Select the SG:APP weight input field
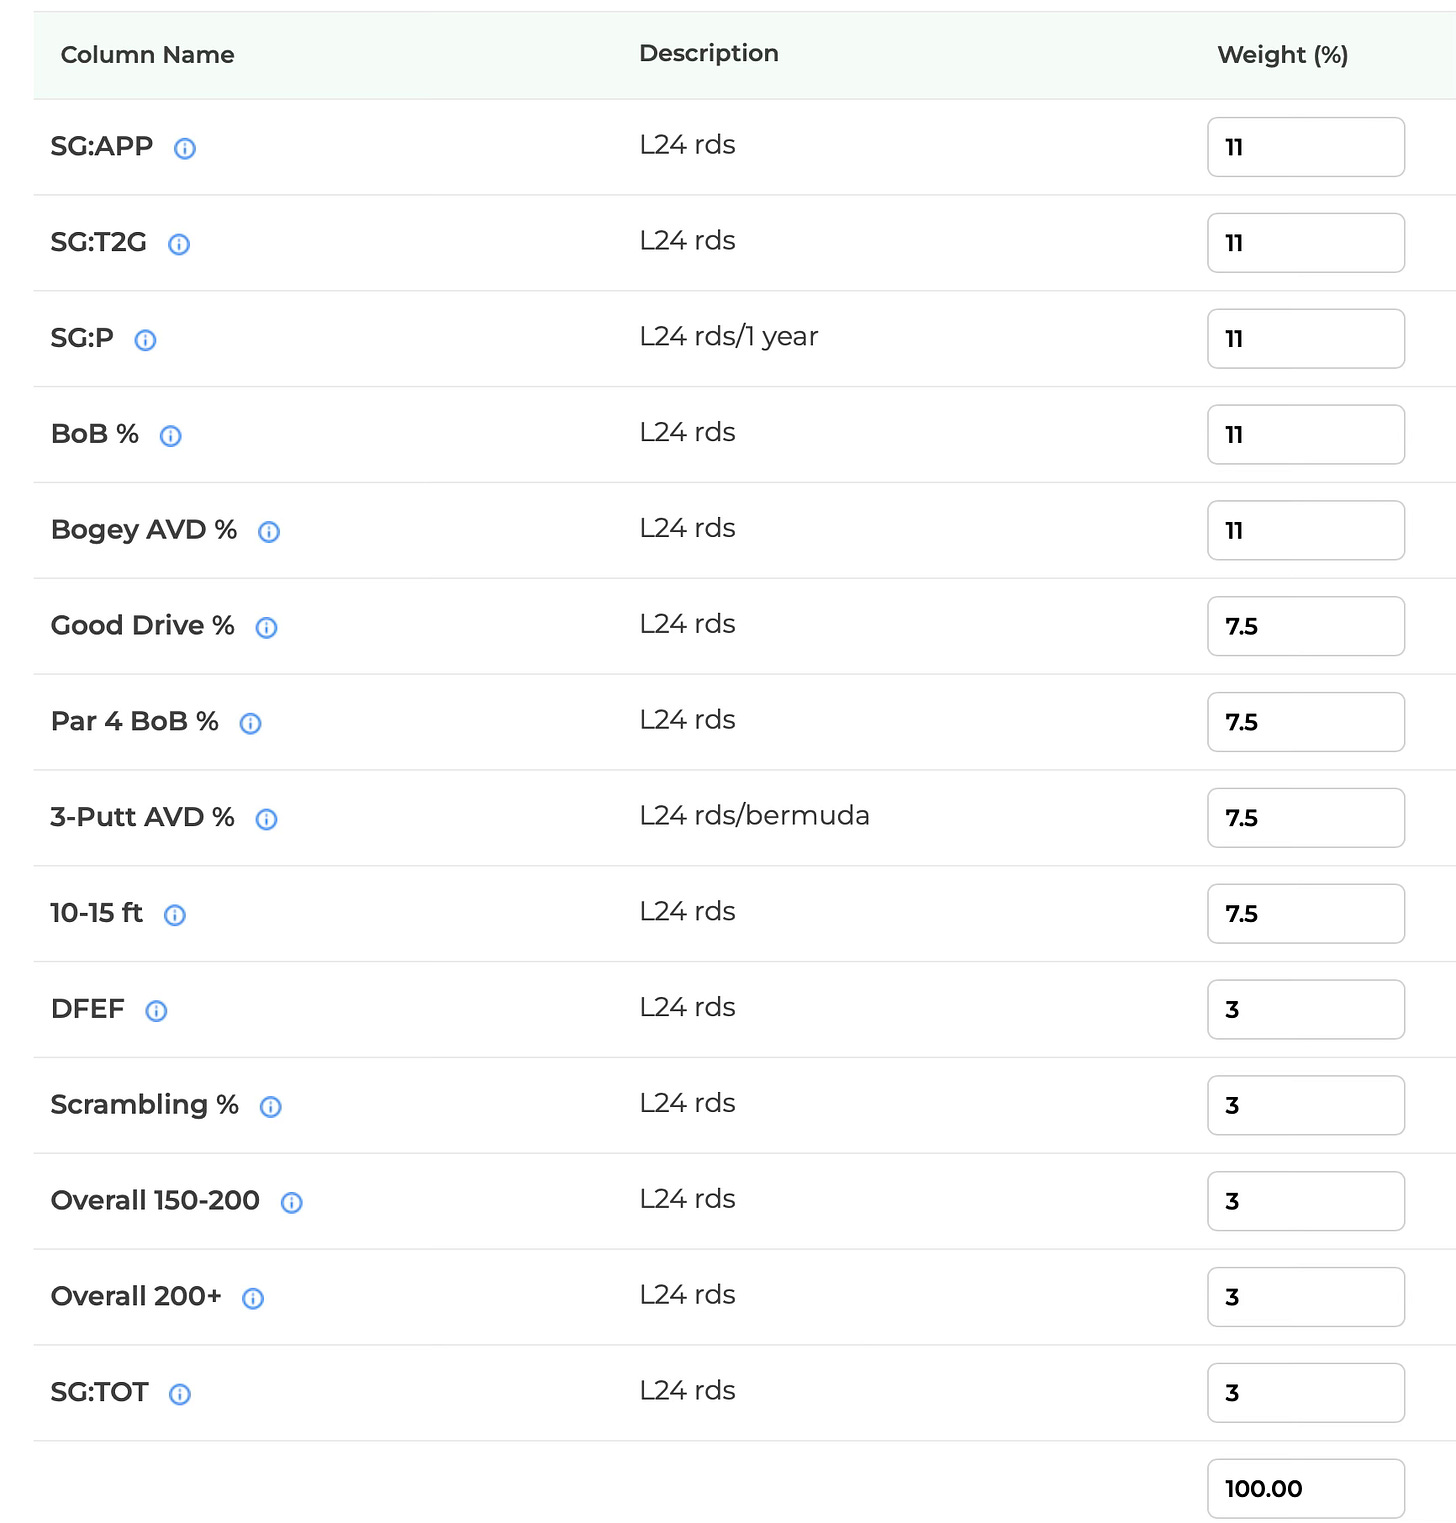 (x=1306, y=147)
